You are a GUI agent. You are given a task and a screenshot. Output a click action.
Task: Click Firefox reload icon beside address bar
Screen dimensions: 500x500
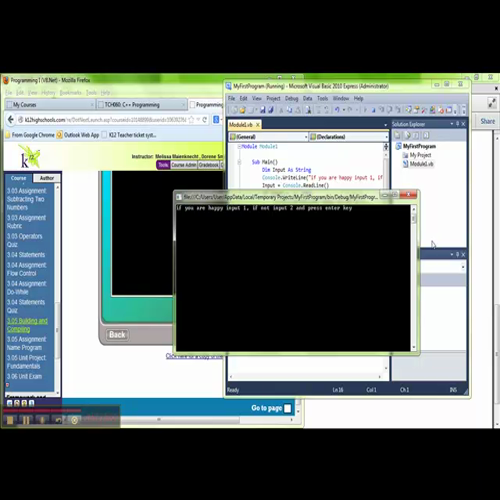click(x=205, y=119)
